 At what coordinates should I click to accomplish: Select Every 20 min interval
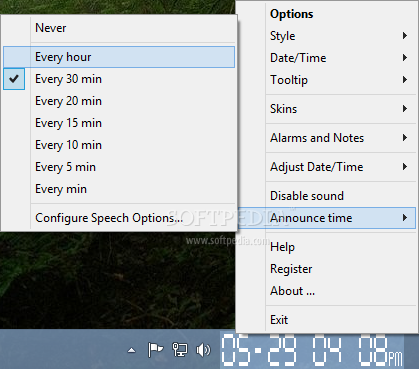point(119,101)
